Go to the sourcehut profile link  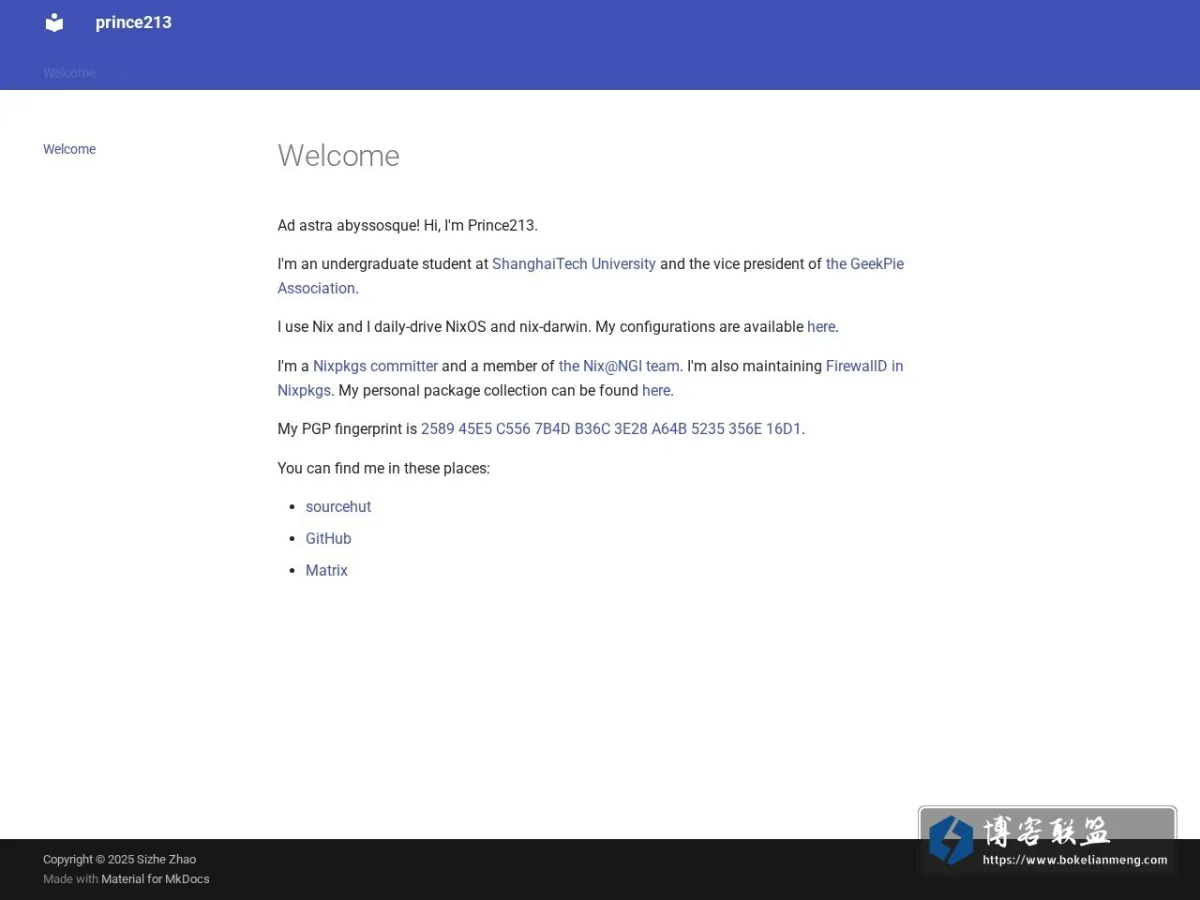pos(338,507)
